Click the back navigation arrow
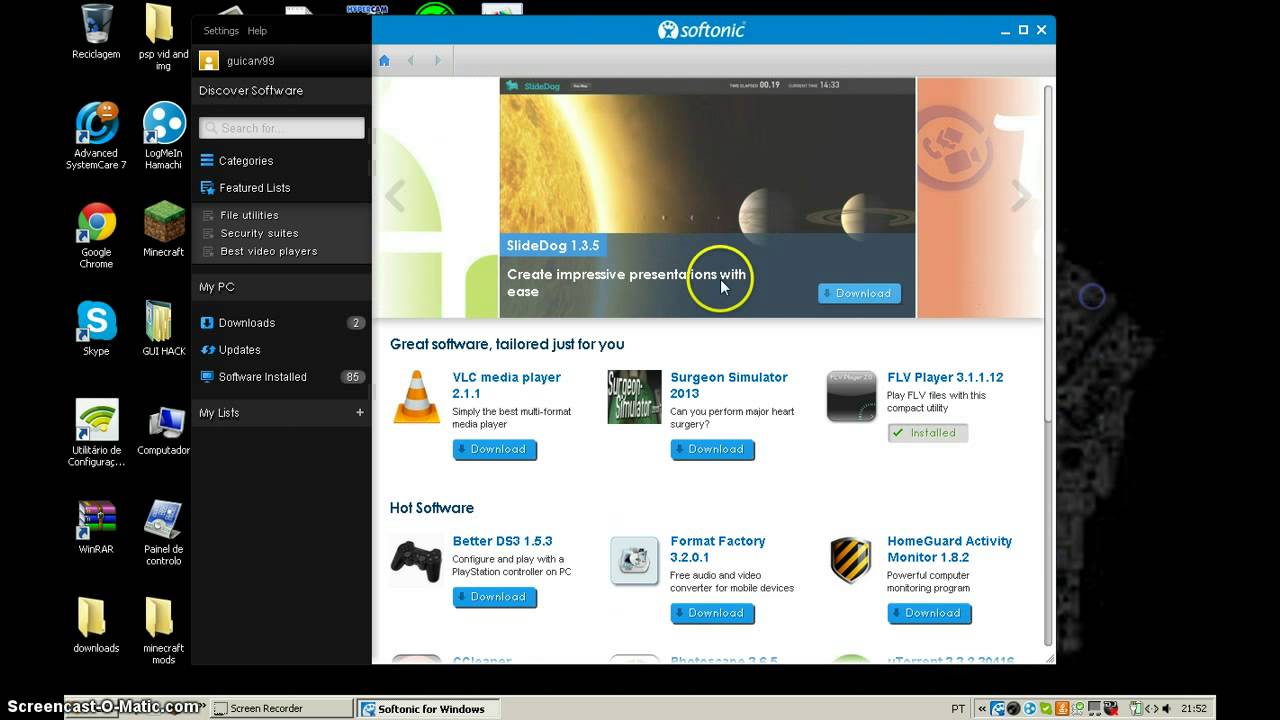 pyautogui.click(x=411, y=61)
